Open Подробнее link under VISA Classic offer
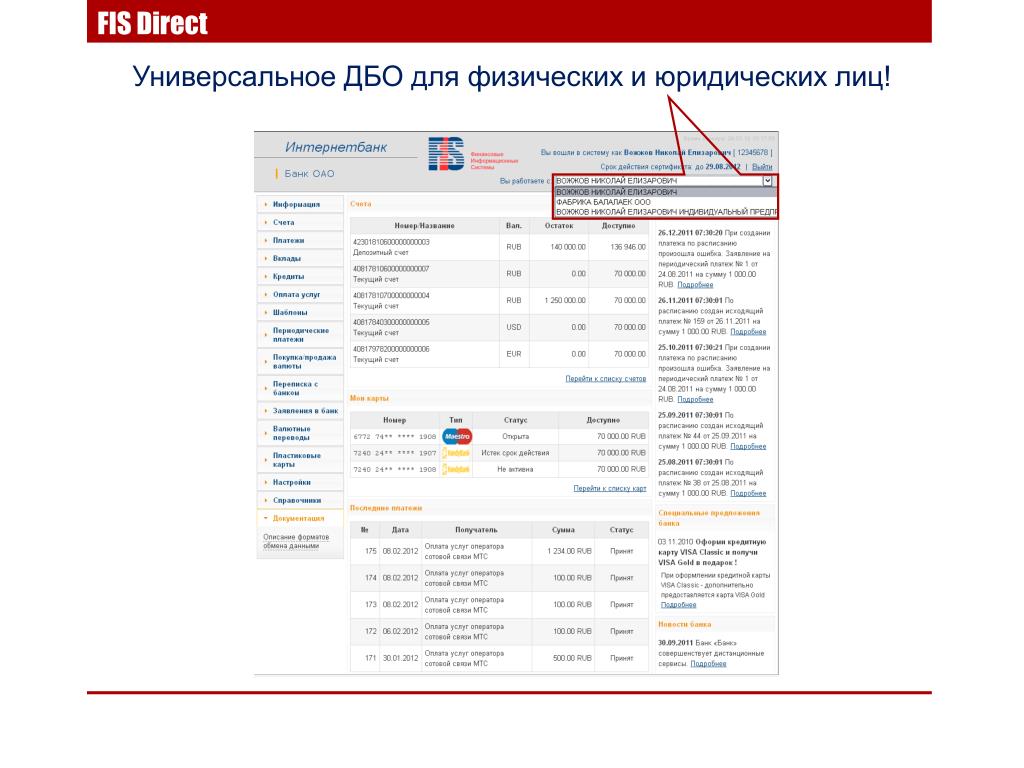This screenshot has width=1024, height=768. pyautogui.click(x=679, y=605)
